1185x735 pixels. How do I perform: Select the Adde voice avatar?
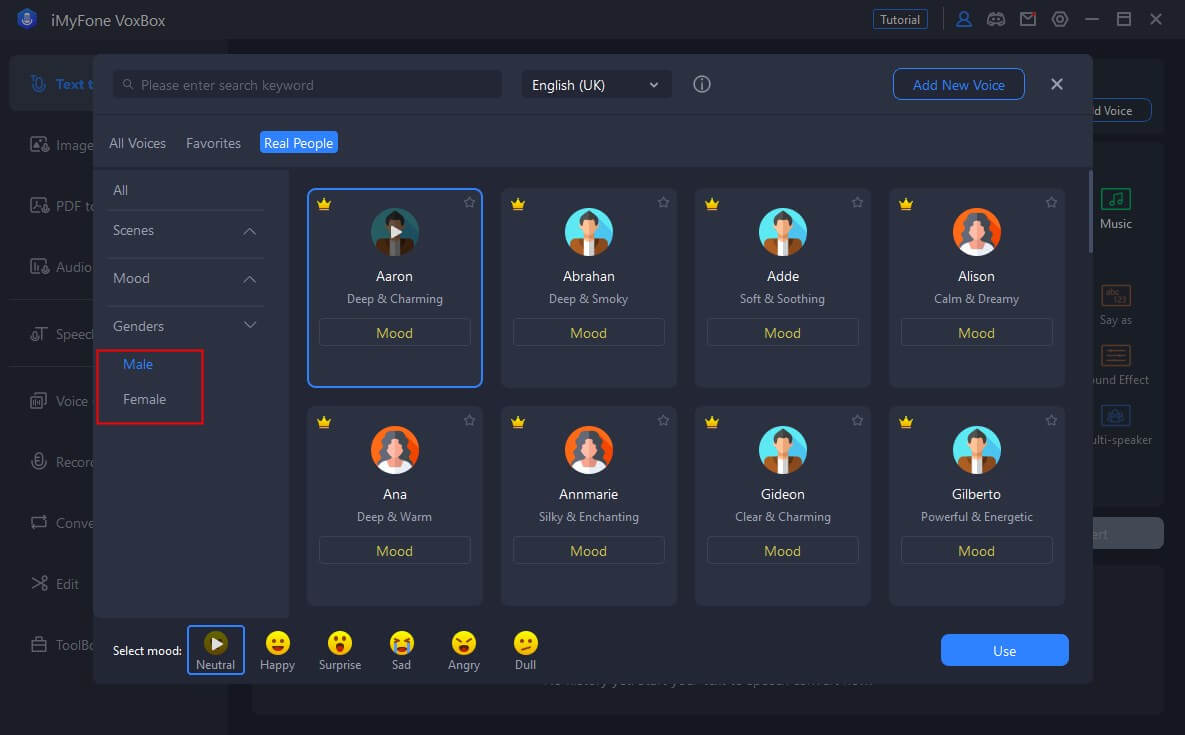(x=783, y=232)
